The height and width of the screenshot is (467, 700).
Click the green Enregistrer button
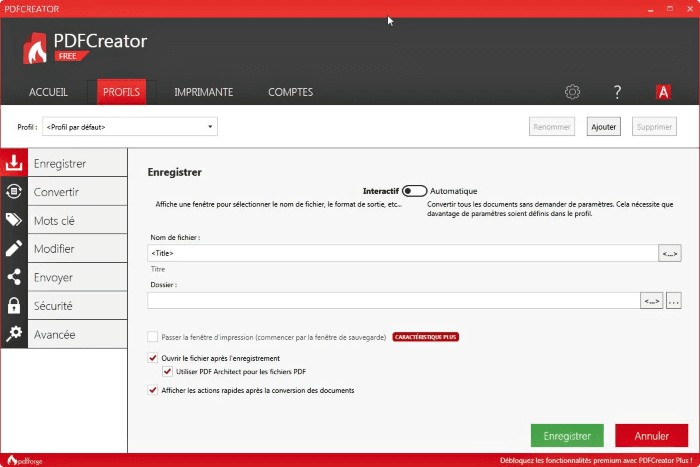click(x=567, y=436)
